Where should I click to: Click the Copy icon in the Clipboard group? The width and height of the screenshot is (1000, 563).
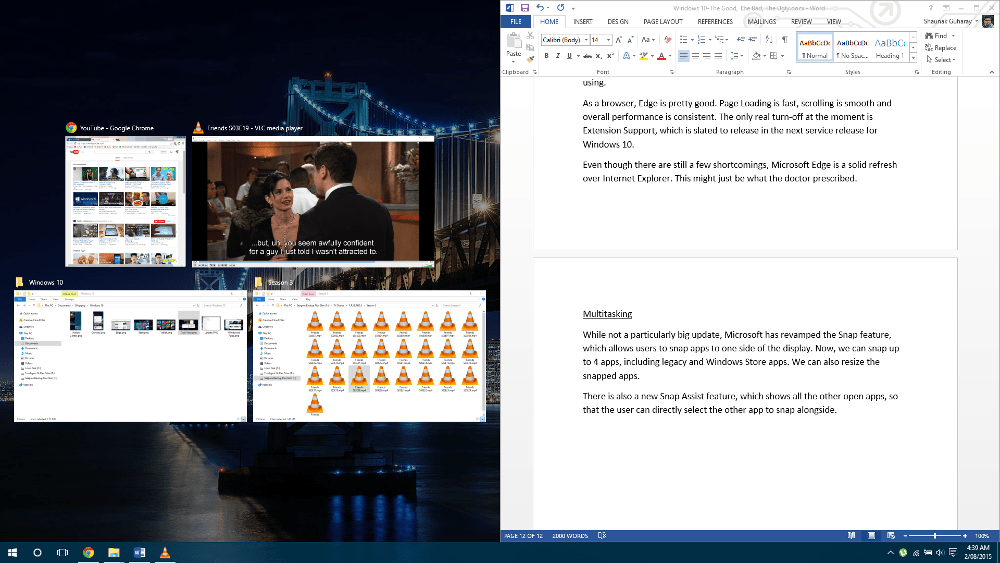pos(531,47)
